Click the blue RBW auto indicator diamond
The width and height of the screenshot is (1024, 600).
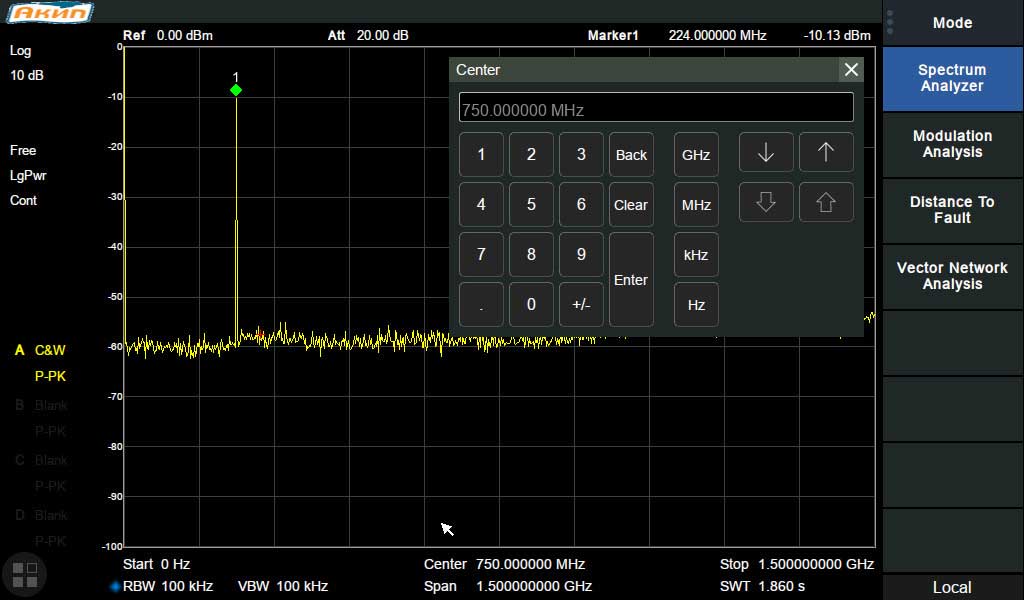point(115,586)
